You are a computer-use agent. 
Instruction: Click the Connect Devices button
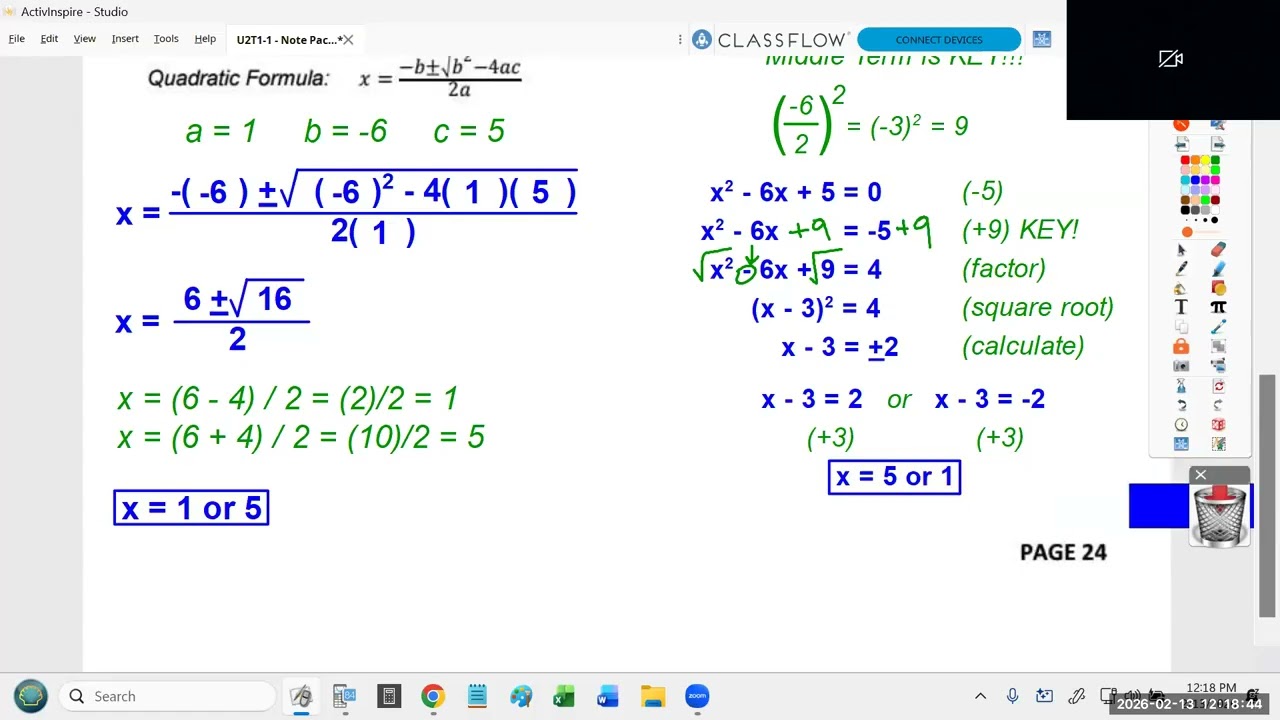point(939,39)
